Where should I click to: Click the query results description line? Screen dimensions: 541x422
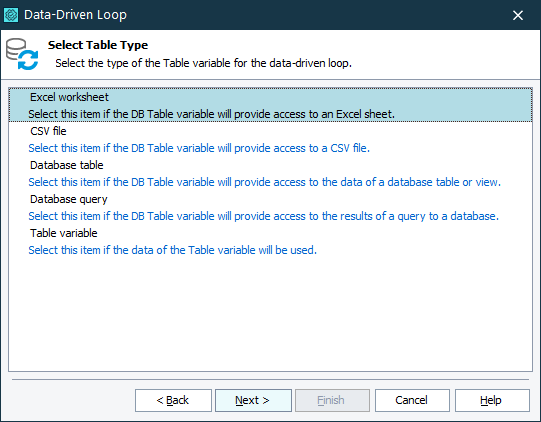click(264, 216)
